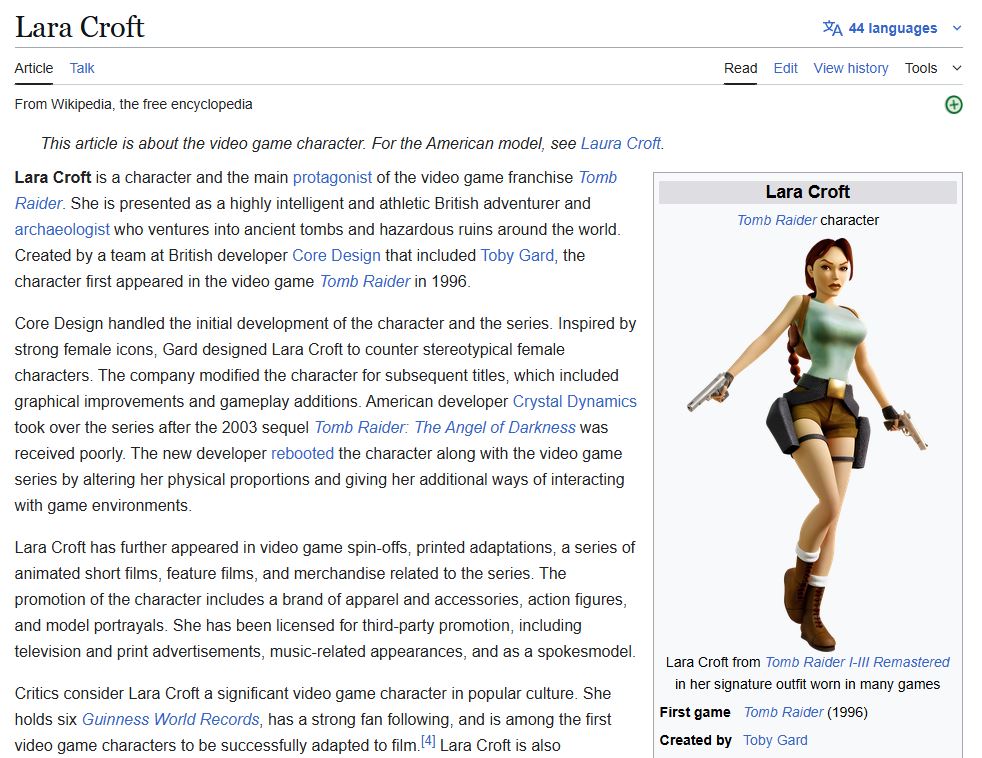Click the archaeologist link
The height and width of the screenshot is (758, 982).
61,229
